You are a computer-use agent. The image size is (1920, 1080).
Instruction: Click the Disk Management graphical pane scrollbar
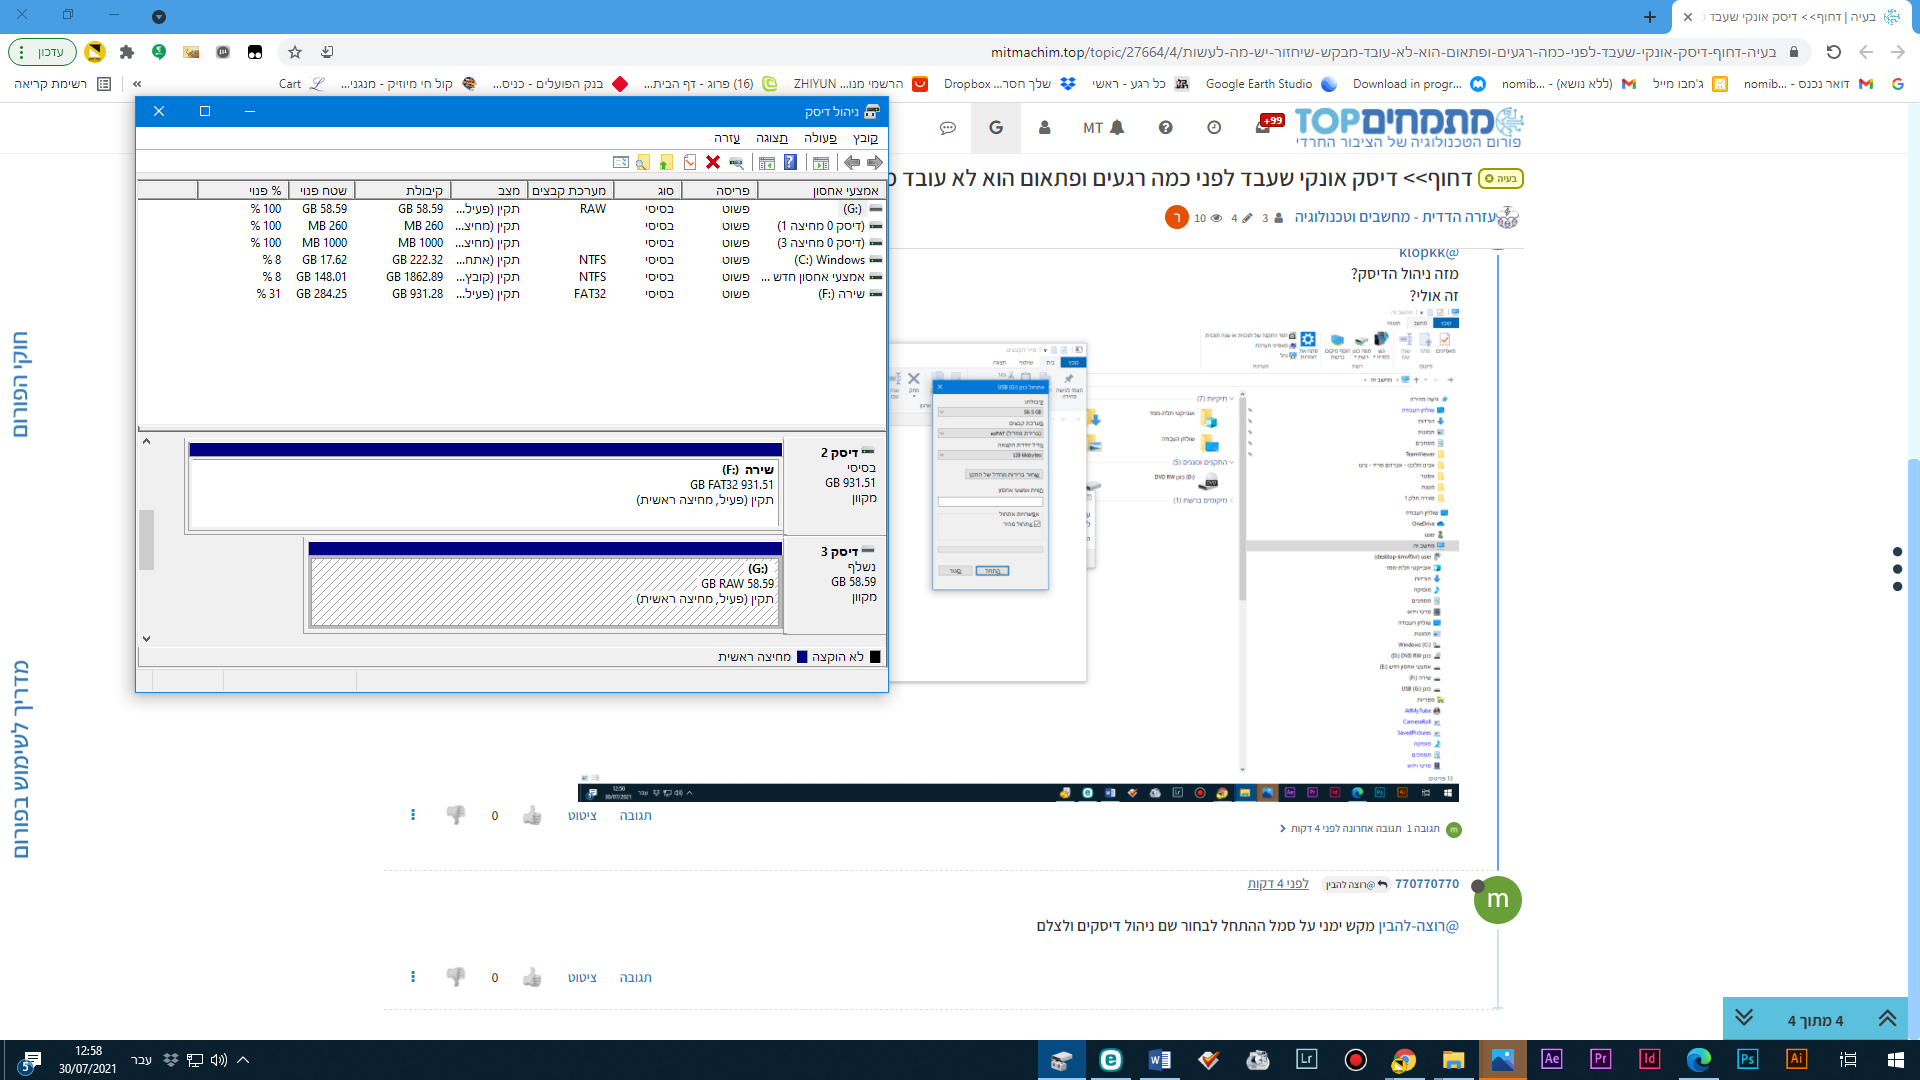[146, 540]
